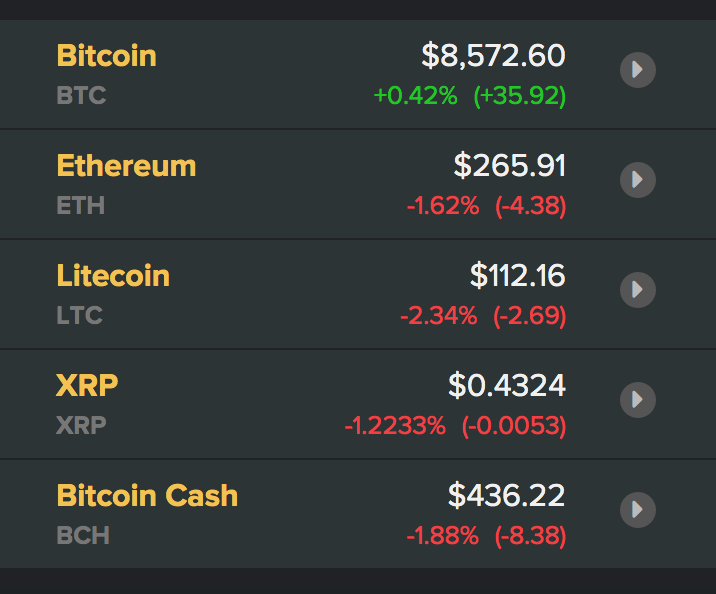Click the green +0.42% Bitcoin change

point(415,97)
